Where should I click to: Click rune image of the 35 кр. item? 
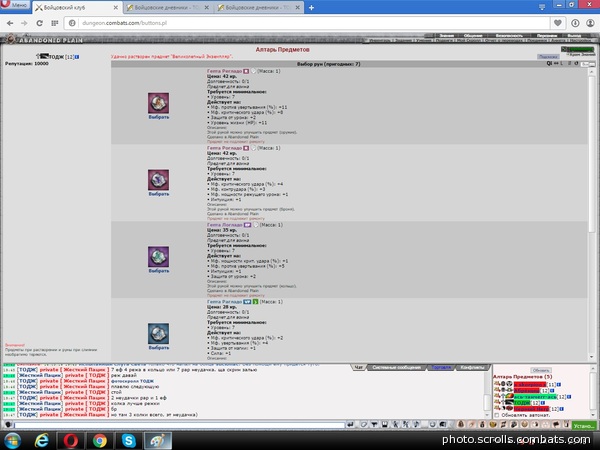tap(158, 257)
